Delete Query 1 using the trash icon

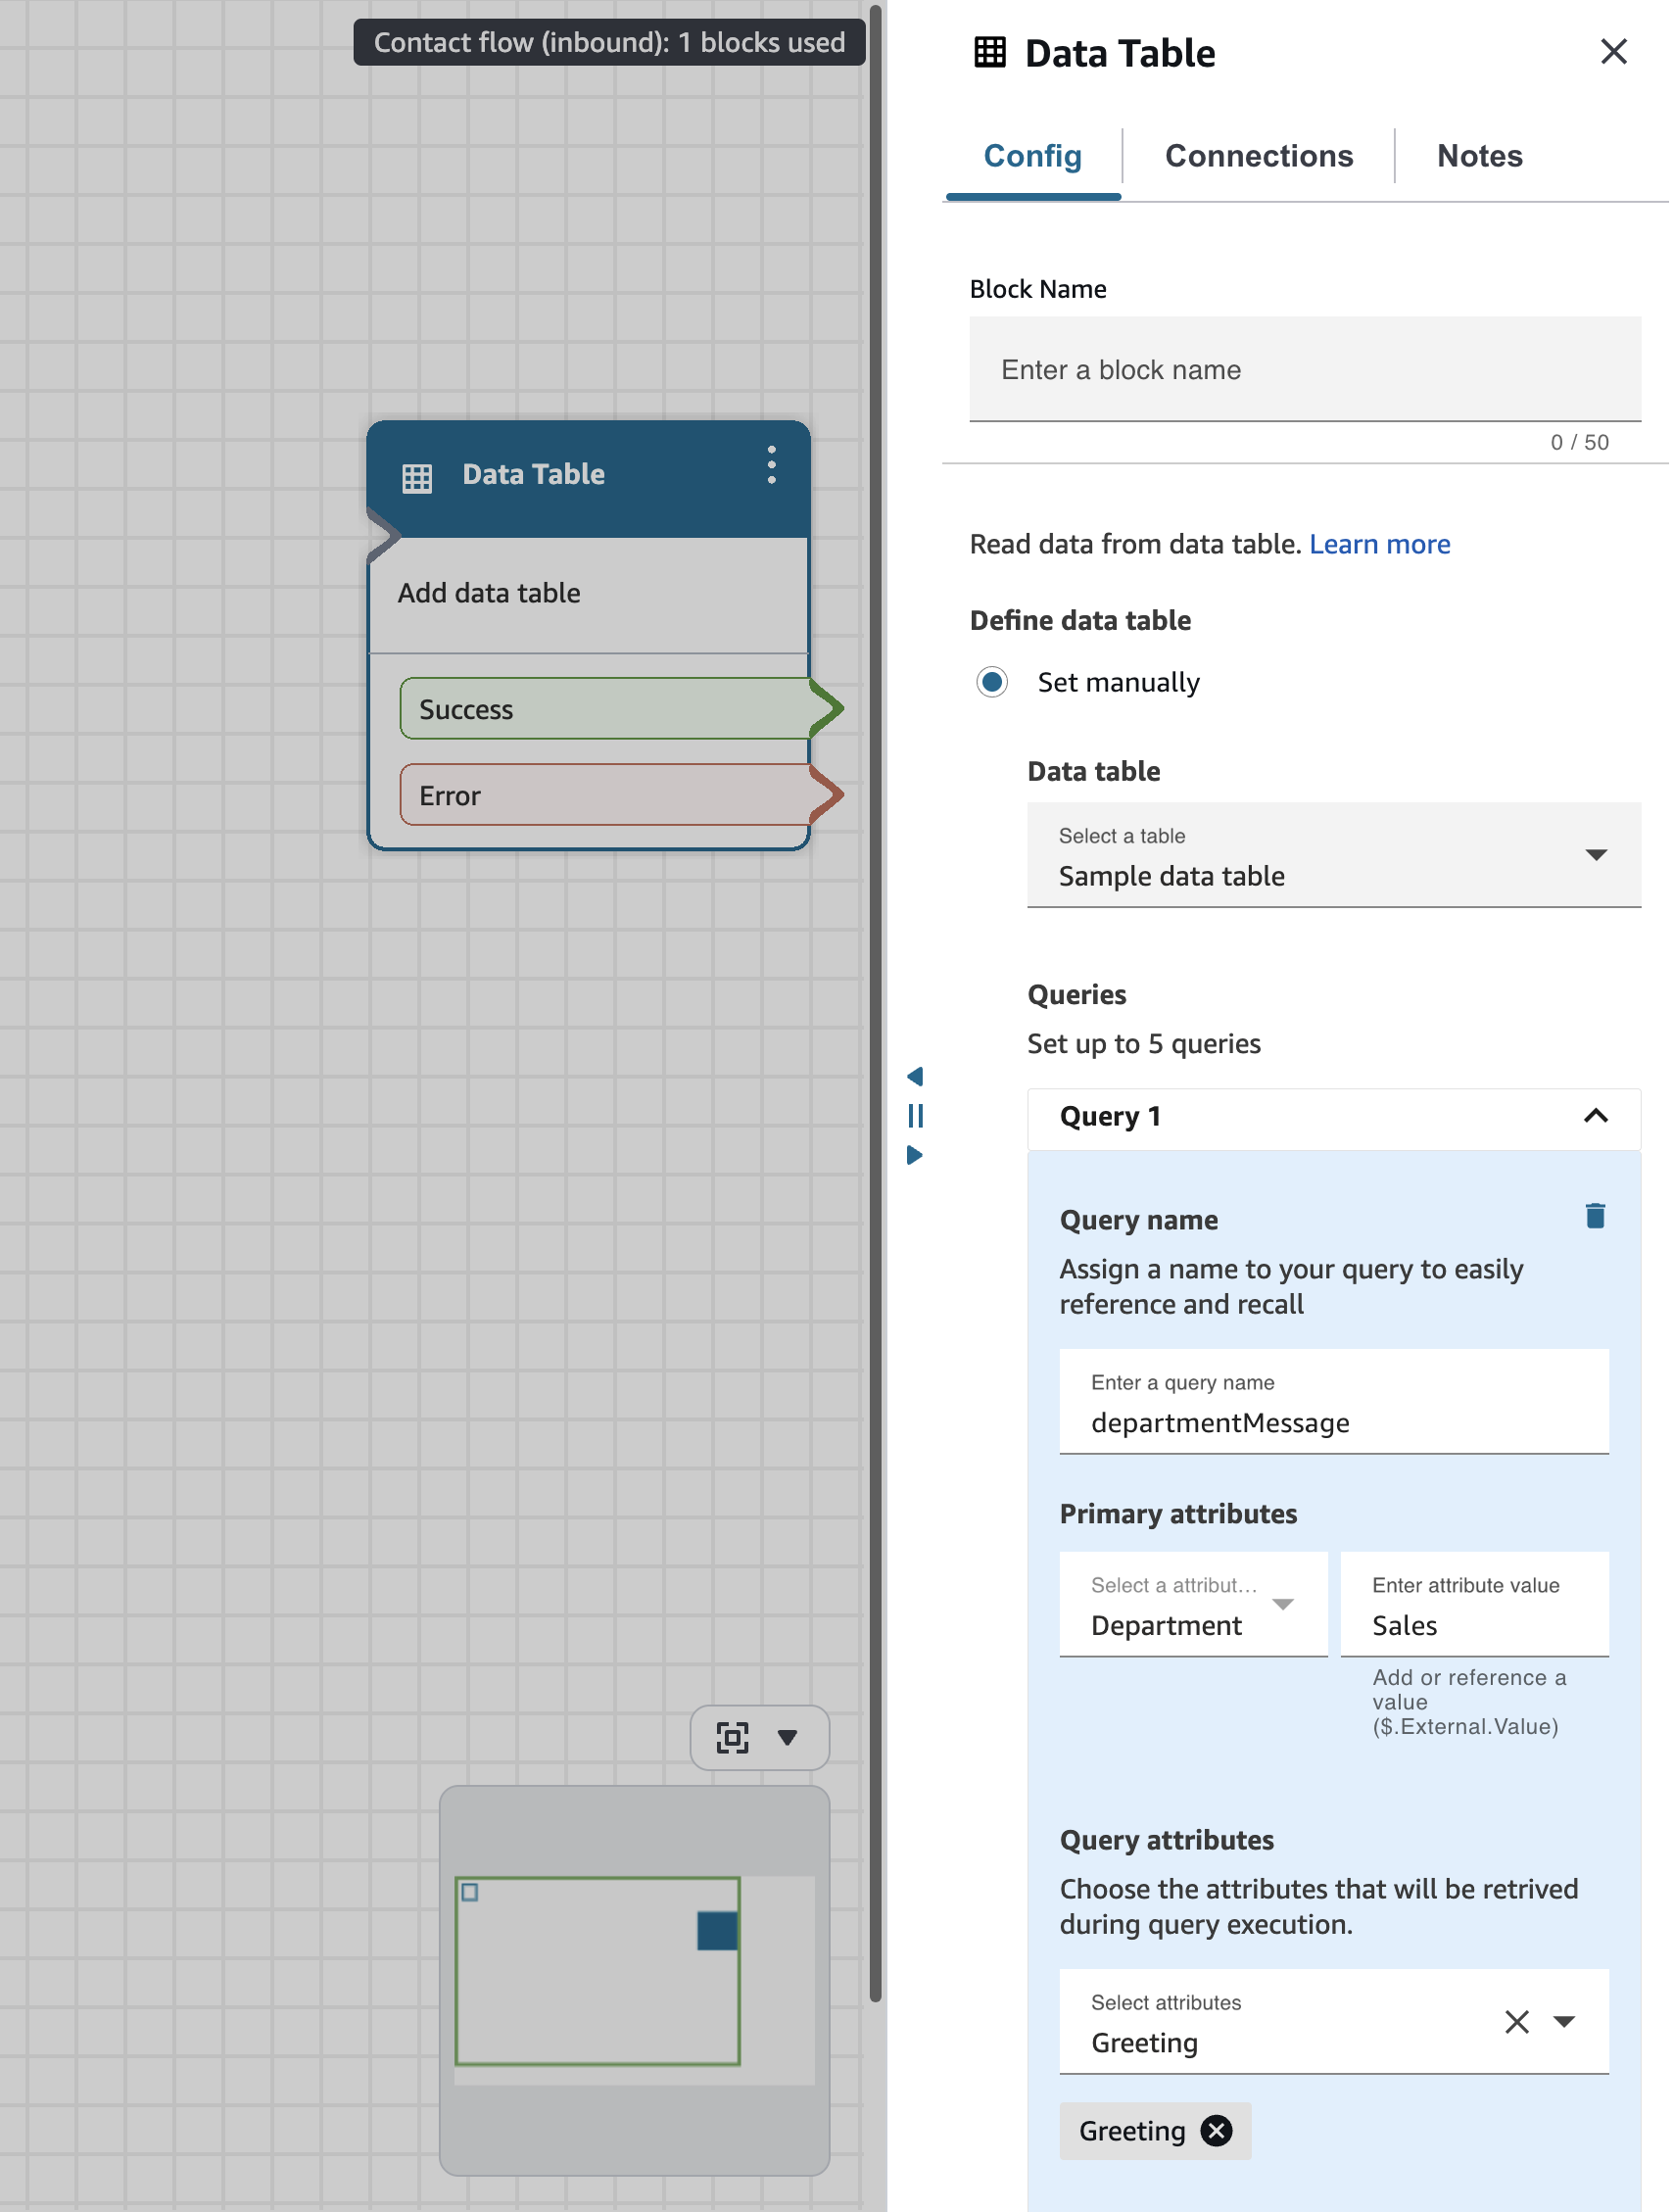click(1594, 1215)
